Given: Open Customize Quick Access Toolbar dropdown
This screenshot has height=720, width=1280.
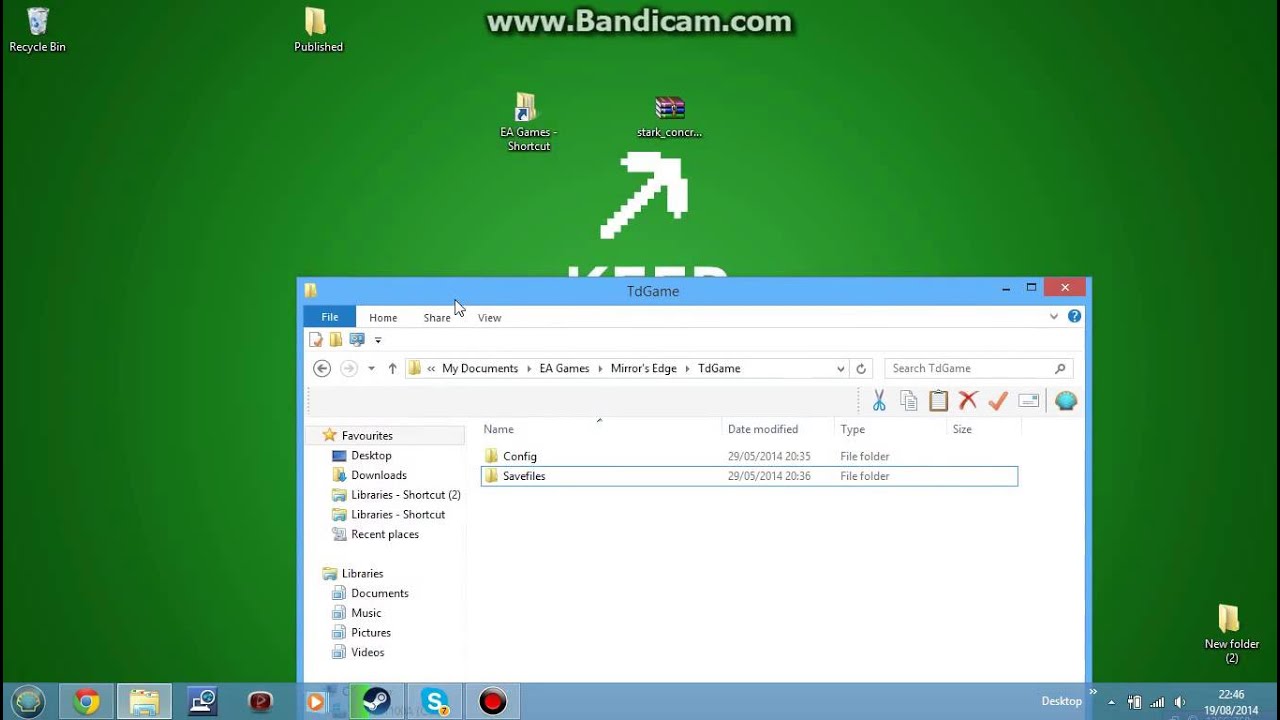Looking at the screenshot, I should 378,341.
